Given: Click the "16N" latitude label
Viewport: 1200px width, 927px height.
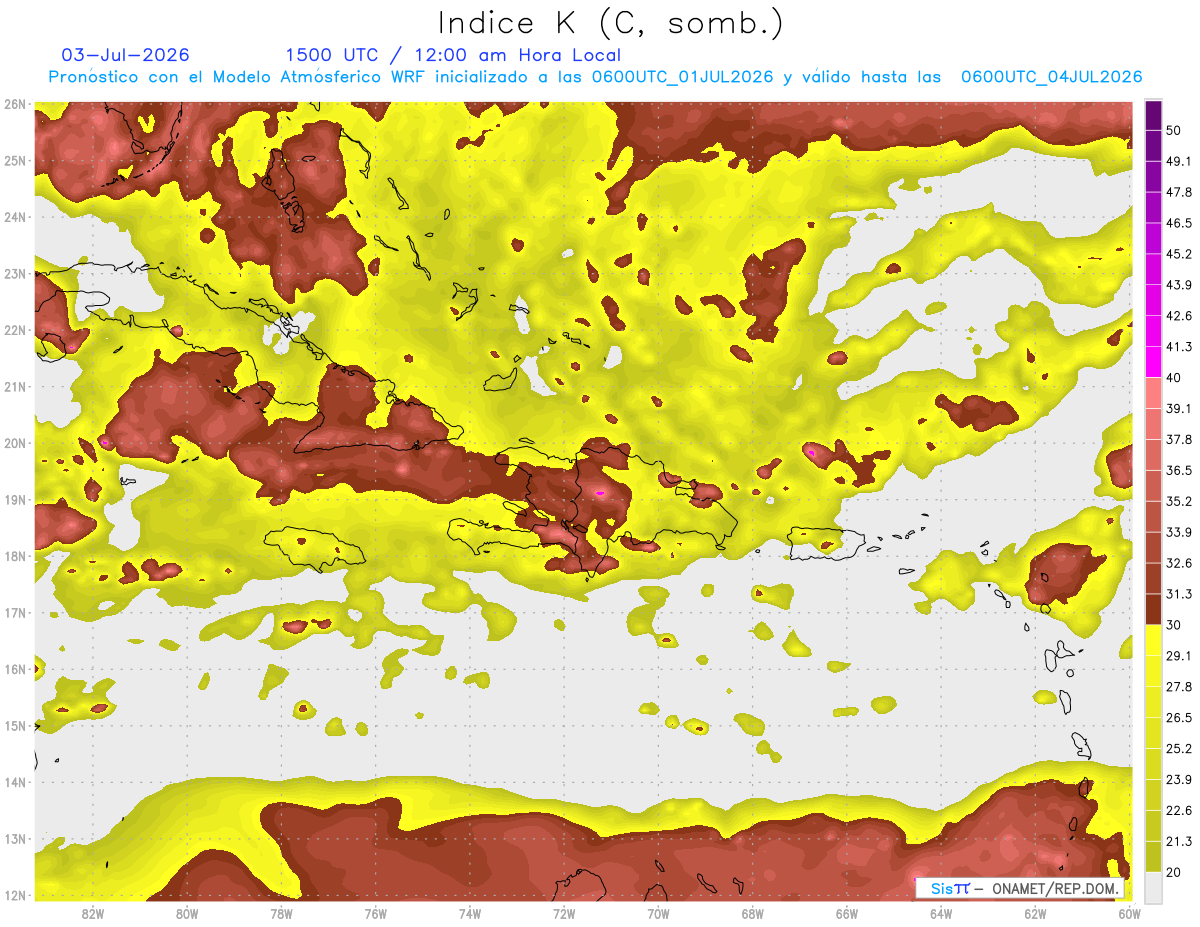Looking at the screenshot, I should (x=14, y=669).
